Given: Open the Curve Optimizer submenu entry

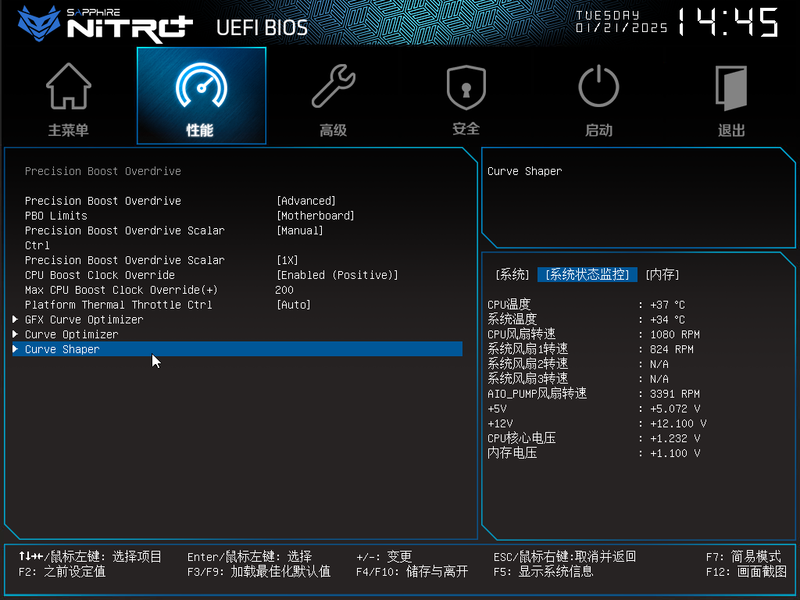Looking at the screenshot, I should [x=71, y=334].
